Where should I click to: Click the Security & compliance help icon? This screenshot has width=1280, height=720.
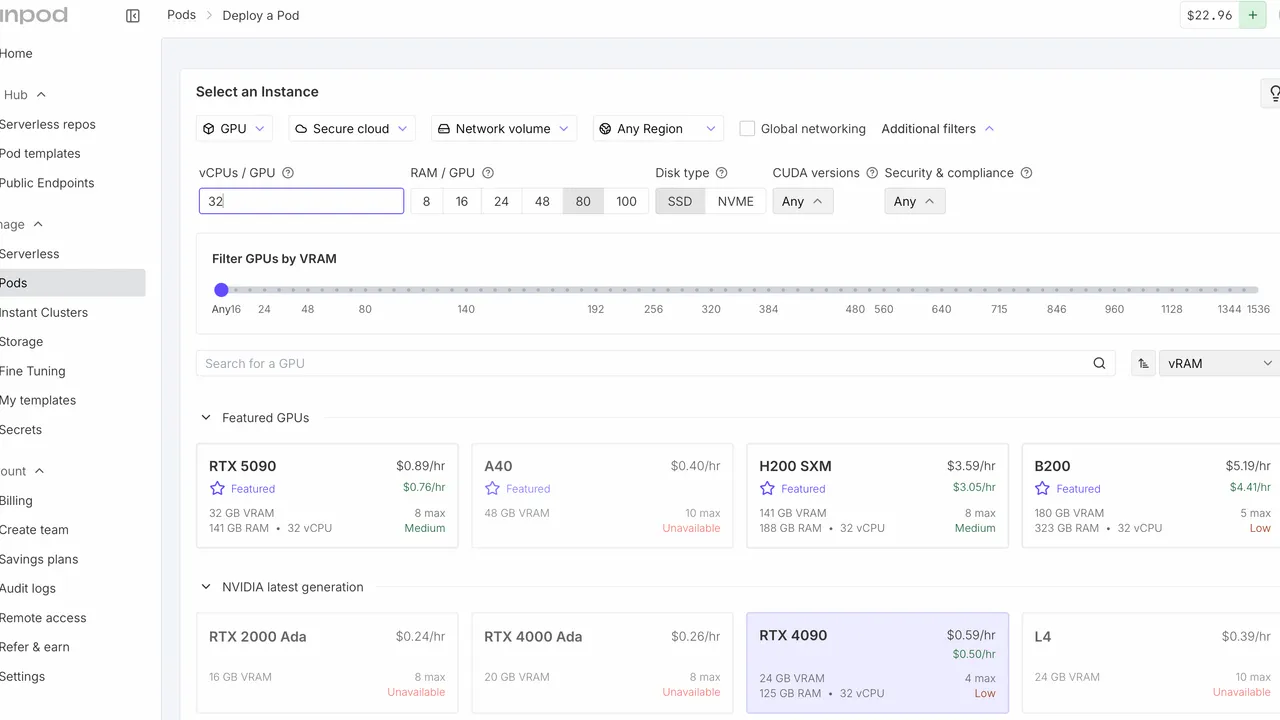click(1026, 173)
